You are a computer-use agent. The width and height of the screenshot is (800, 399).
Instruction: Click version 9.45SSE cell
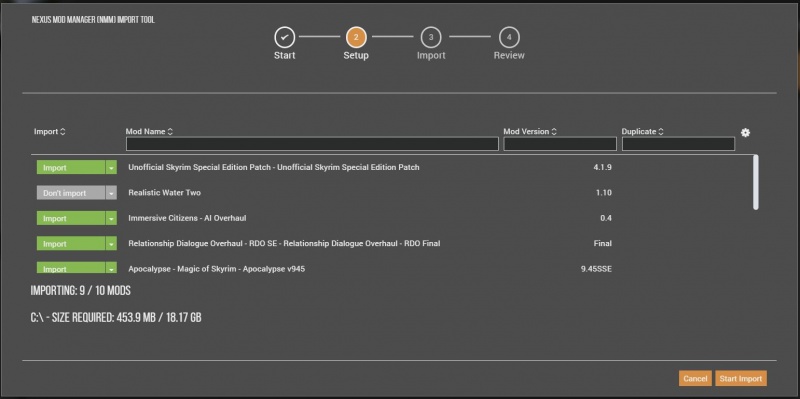point(596,268)
